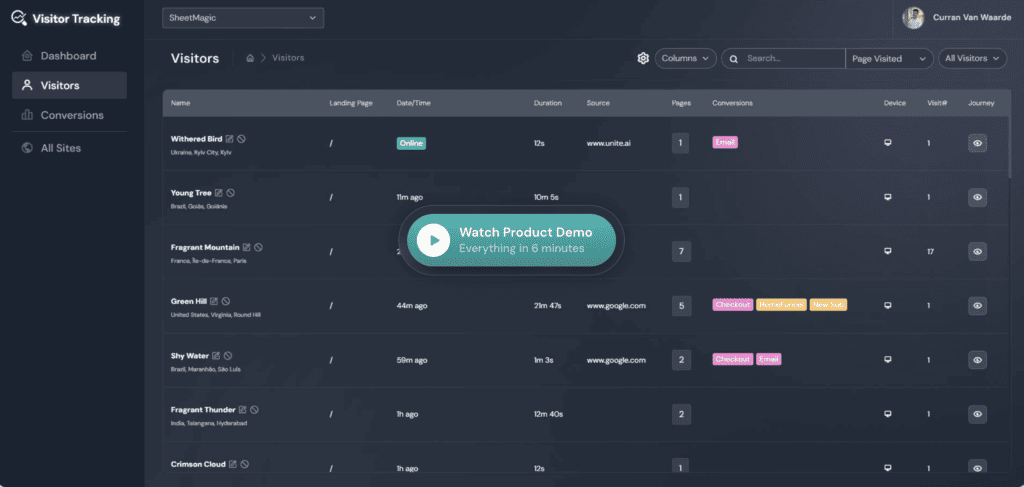Click desktop device icon for Green Hill
The width and height of the screenshot is (1024, 487).
888,305
